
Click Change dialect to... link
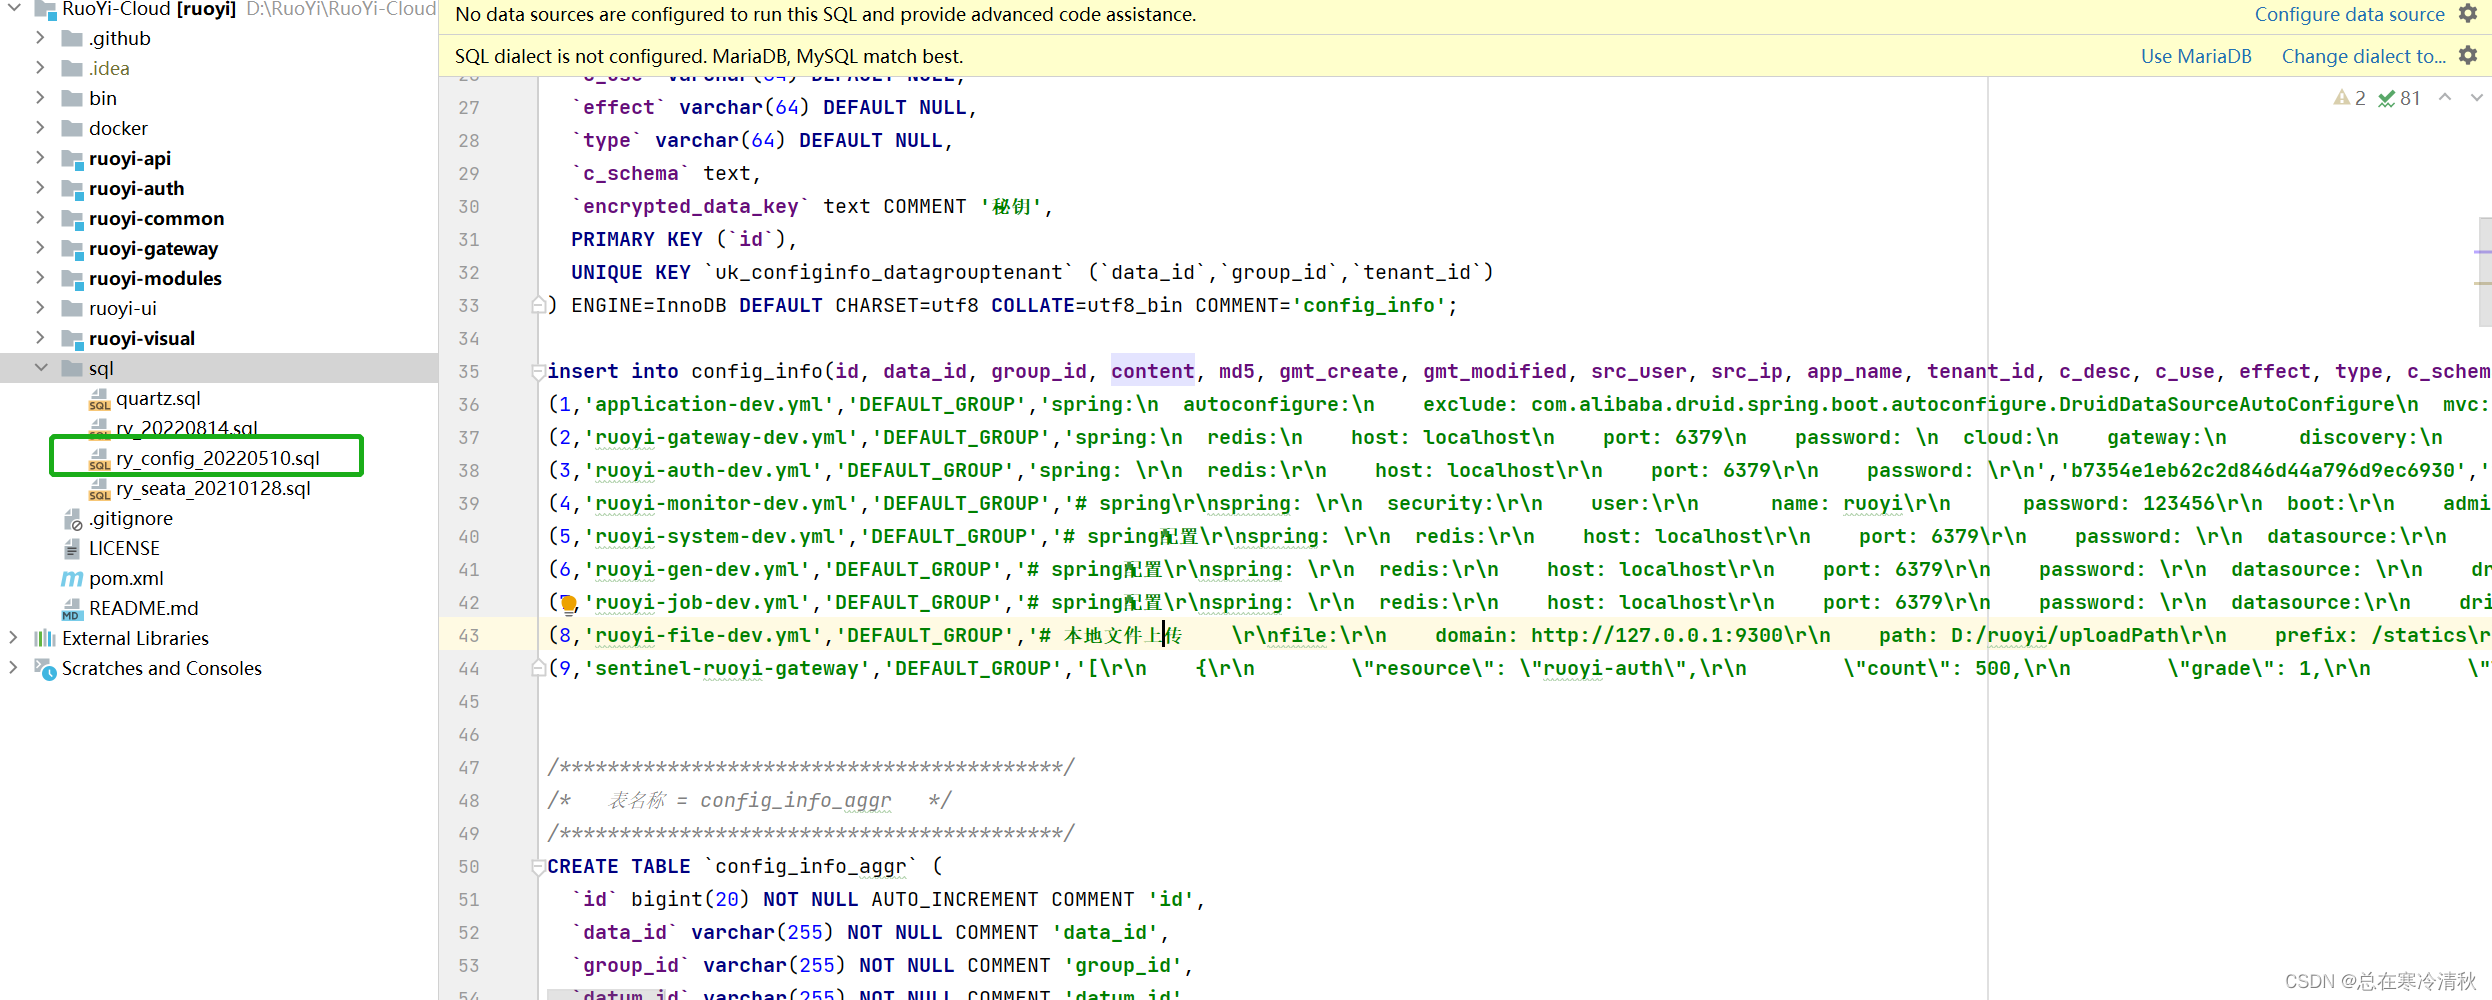point(2364,56)
